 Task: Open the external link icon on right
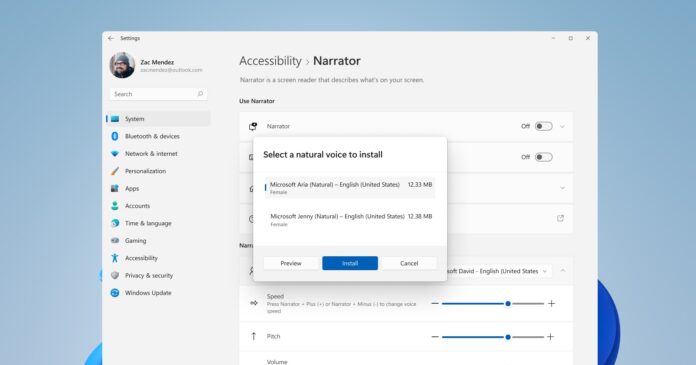point(560,218)
